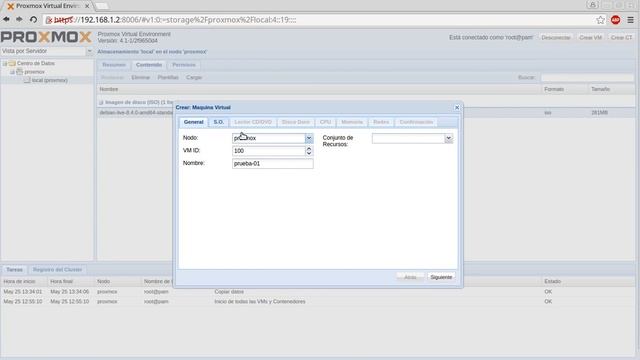Select the Centro de Datos folder item
Image resolution: width=640 pixels, height=360 pixels.
tap(36, 63)
